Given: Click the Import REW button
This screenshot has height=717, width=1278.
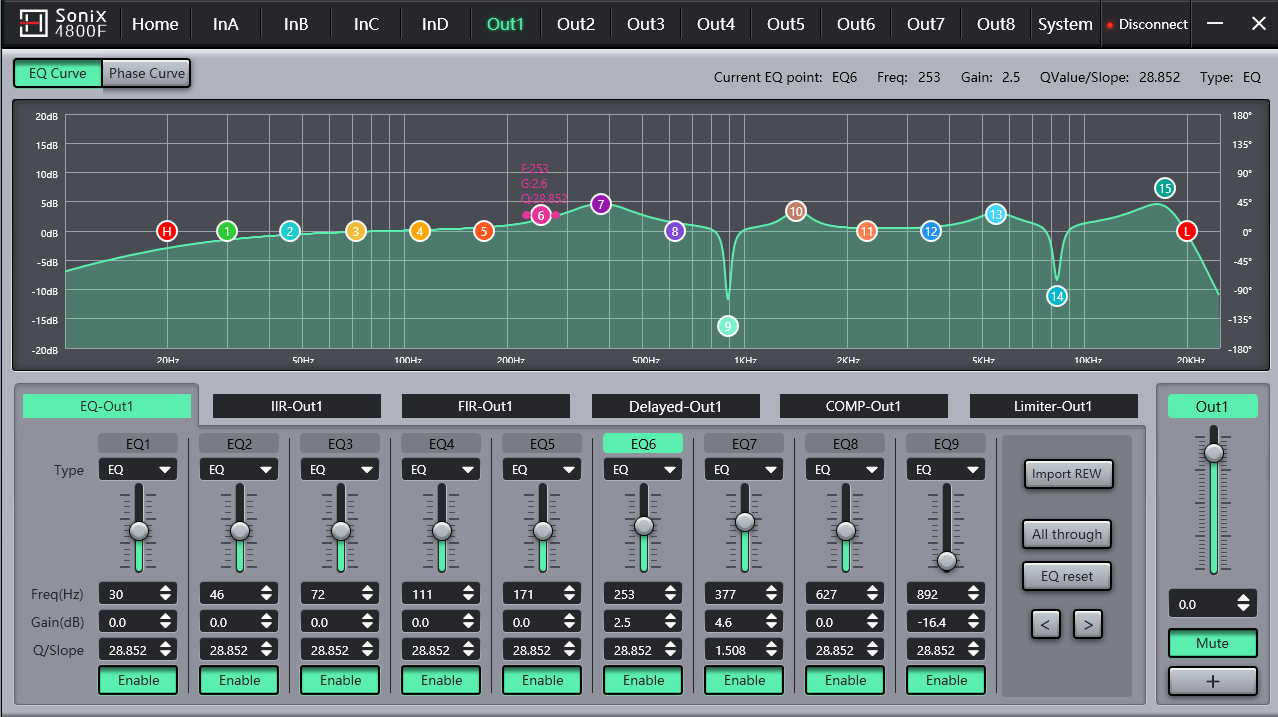Looking at the screenshot, I should click(x=1066, y=474).
